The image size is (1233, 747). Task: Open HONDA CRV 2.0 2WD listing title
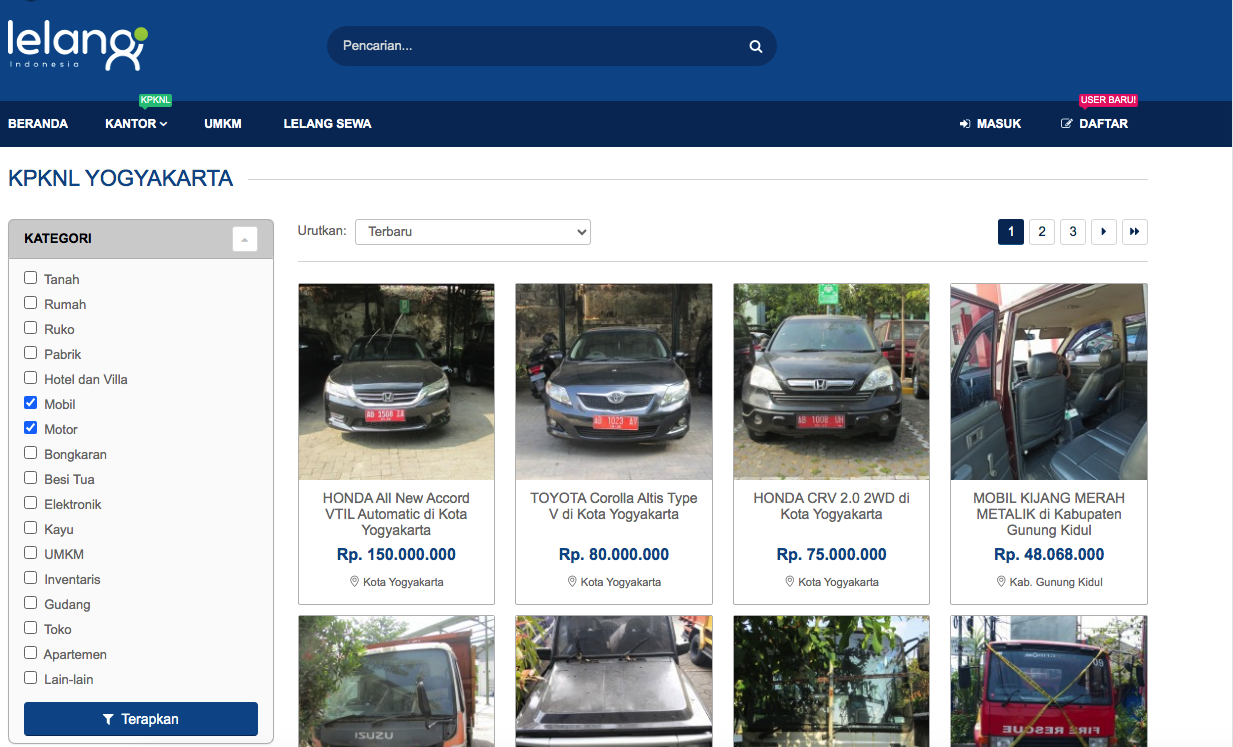832,506
